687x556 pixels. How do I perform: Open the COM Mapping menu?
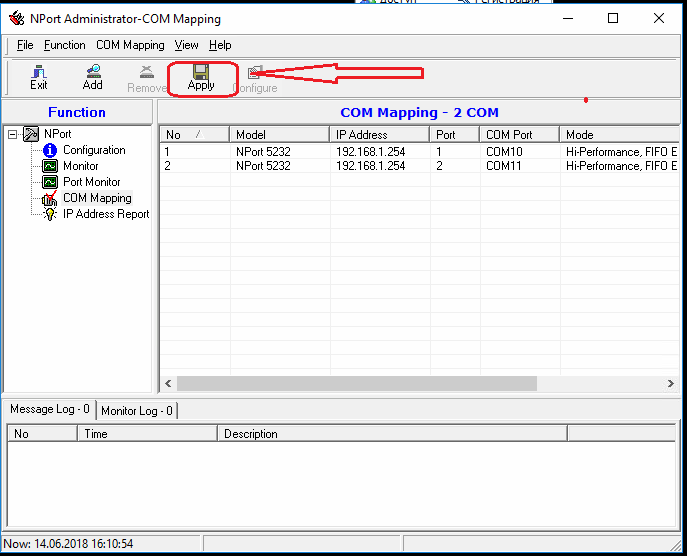click(130, 45)
